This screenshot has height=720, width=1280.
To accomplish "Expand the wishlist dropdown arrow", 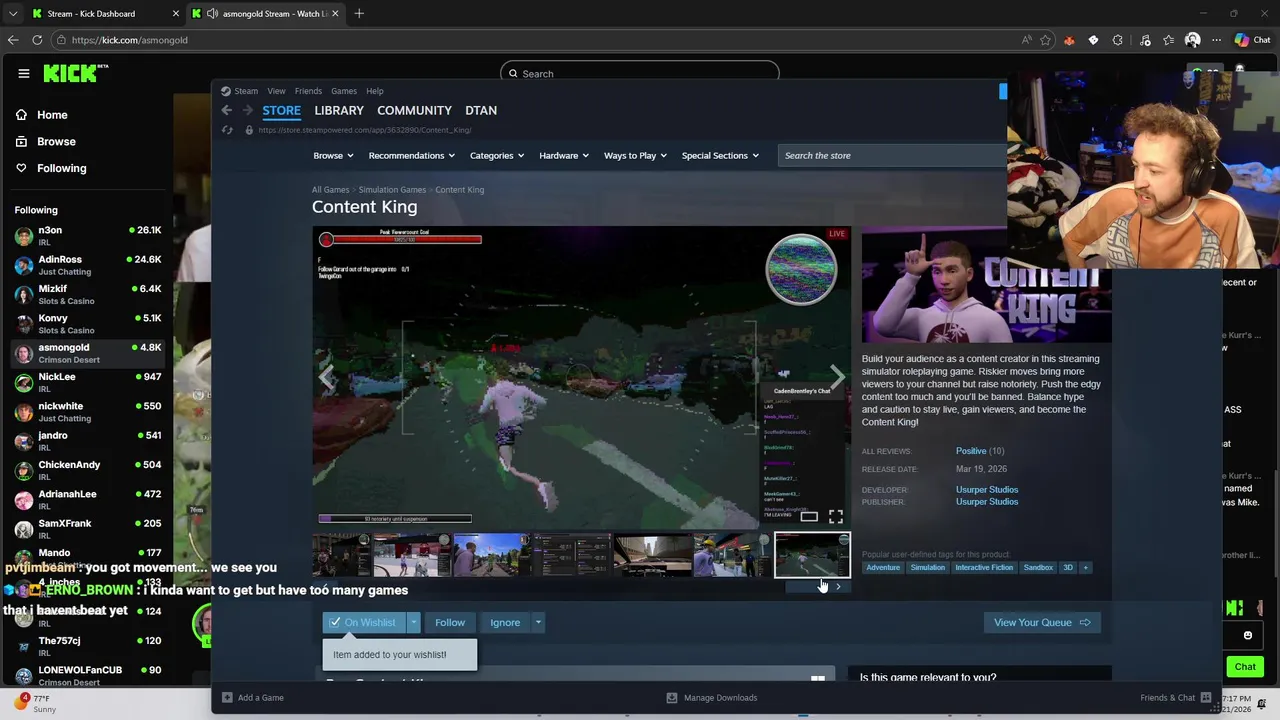I will point(413,622).
